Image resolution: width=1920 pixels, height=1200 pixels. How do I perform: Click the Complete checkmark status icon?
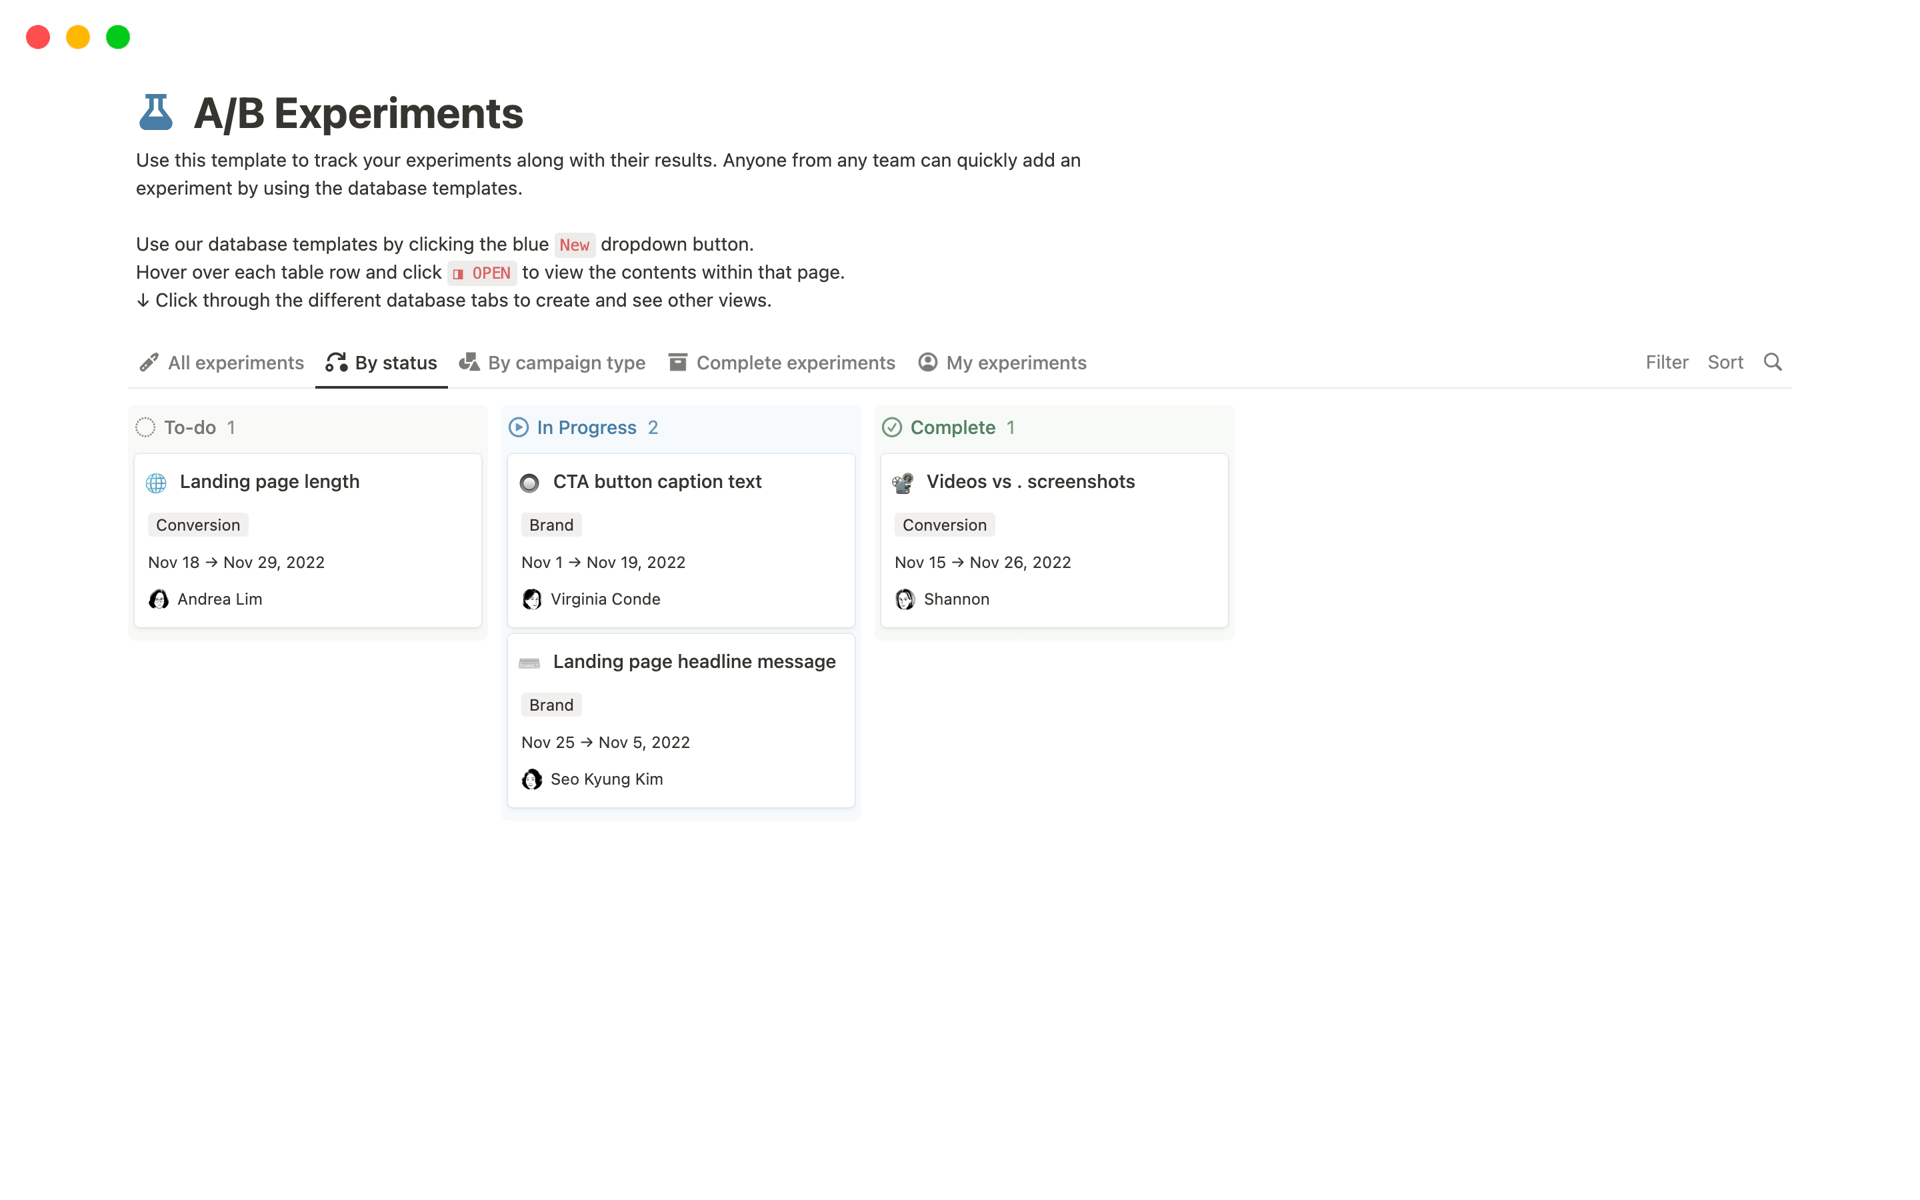coord(891,428)
